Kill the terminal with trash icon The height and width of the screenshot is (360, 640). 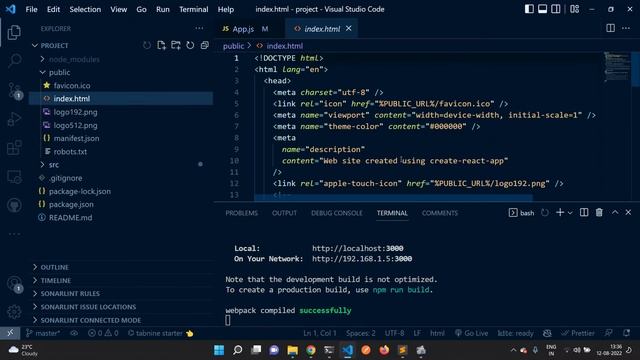599,212
